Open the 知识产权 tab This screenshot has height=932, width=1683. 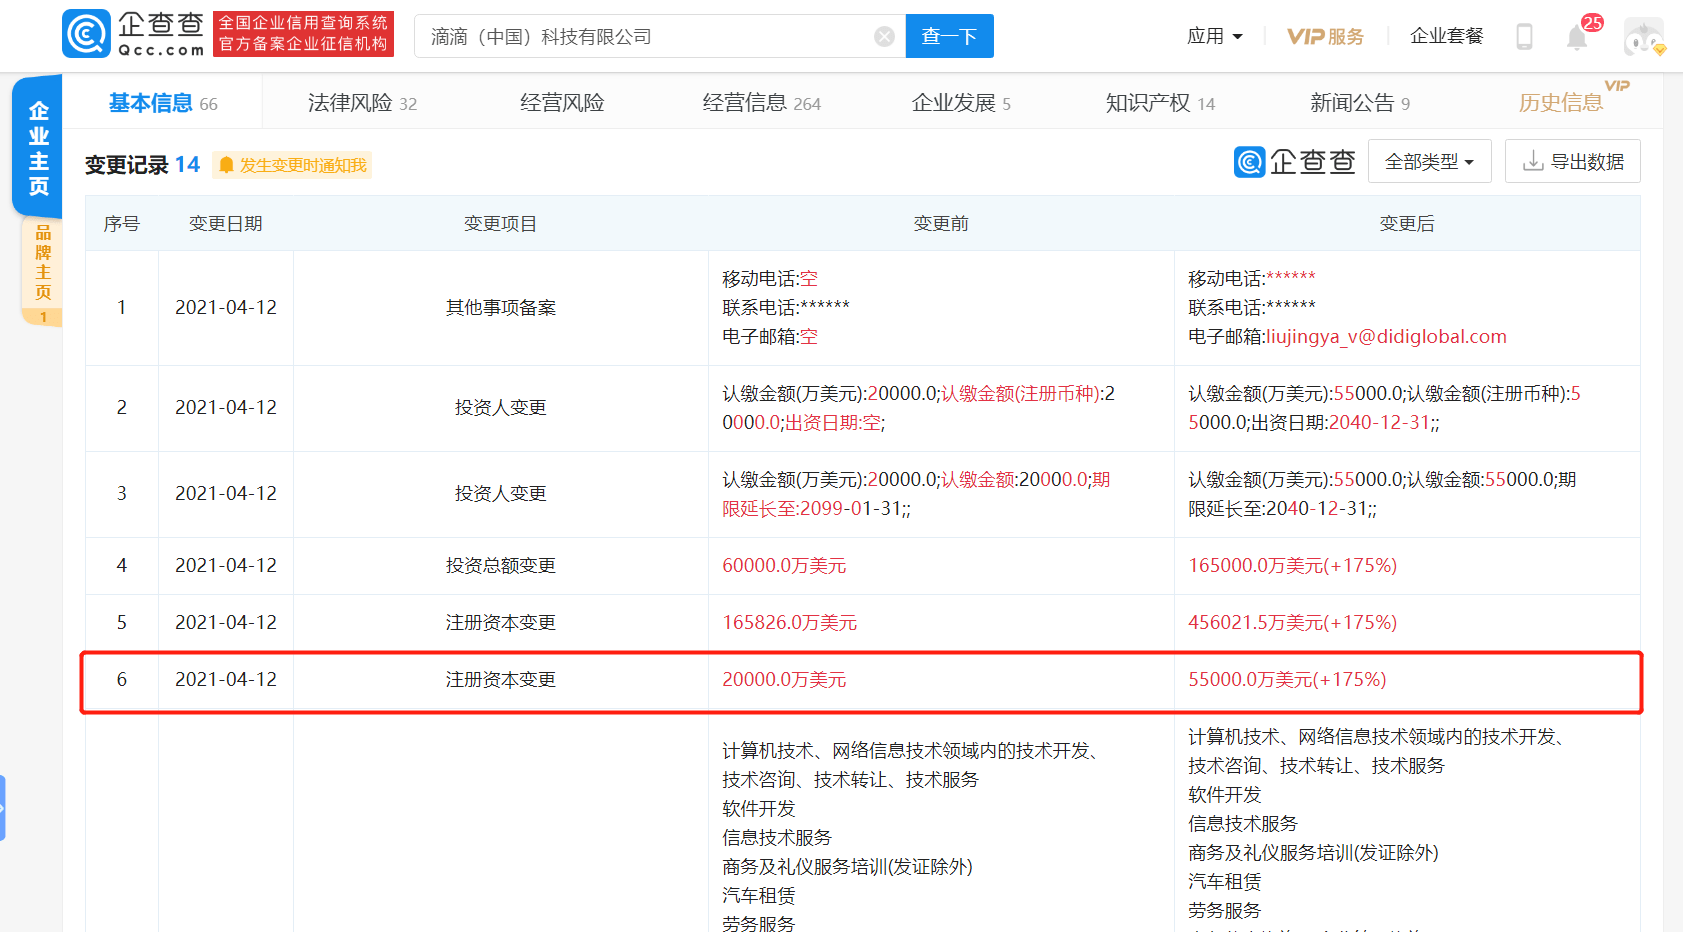coord(1160,103)
